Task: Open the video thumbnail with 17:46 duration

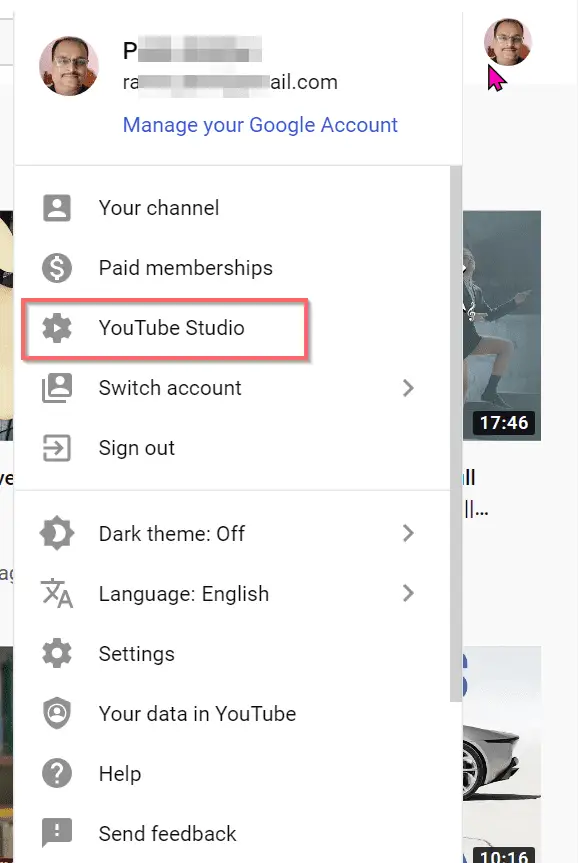Action: [502, 326]
